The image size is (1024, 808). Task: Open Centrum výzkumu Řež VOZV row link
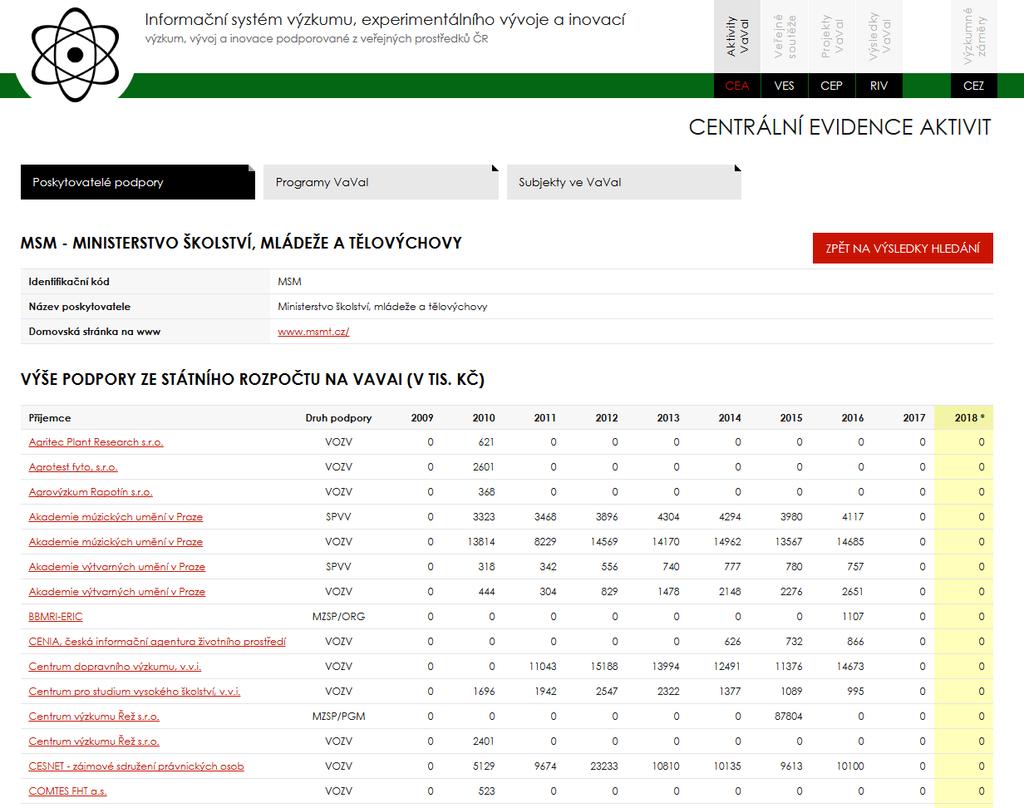click(94, 741)
